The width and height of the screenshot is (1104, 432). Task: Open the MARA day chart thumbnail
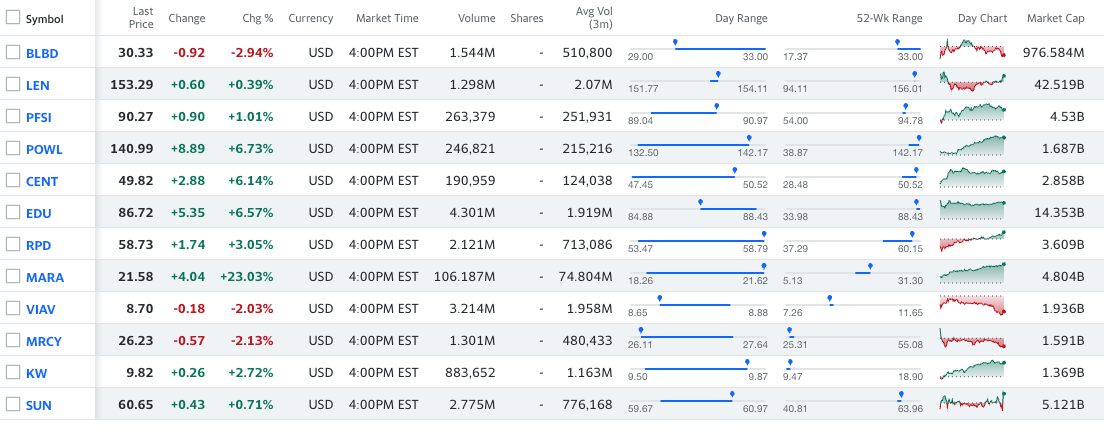click(973, 274)
